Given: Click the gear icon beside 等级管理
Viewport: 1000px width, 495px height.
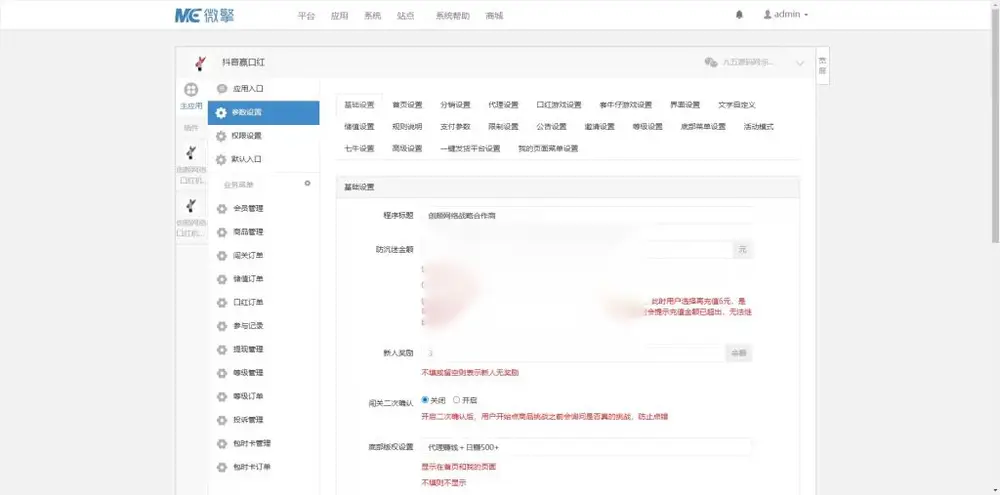Looking at the screenshot, I should [x=221, y=373].
